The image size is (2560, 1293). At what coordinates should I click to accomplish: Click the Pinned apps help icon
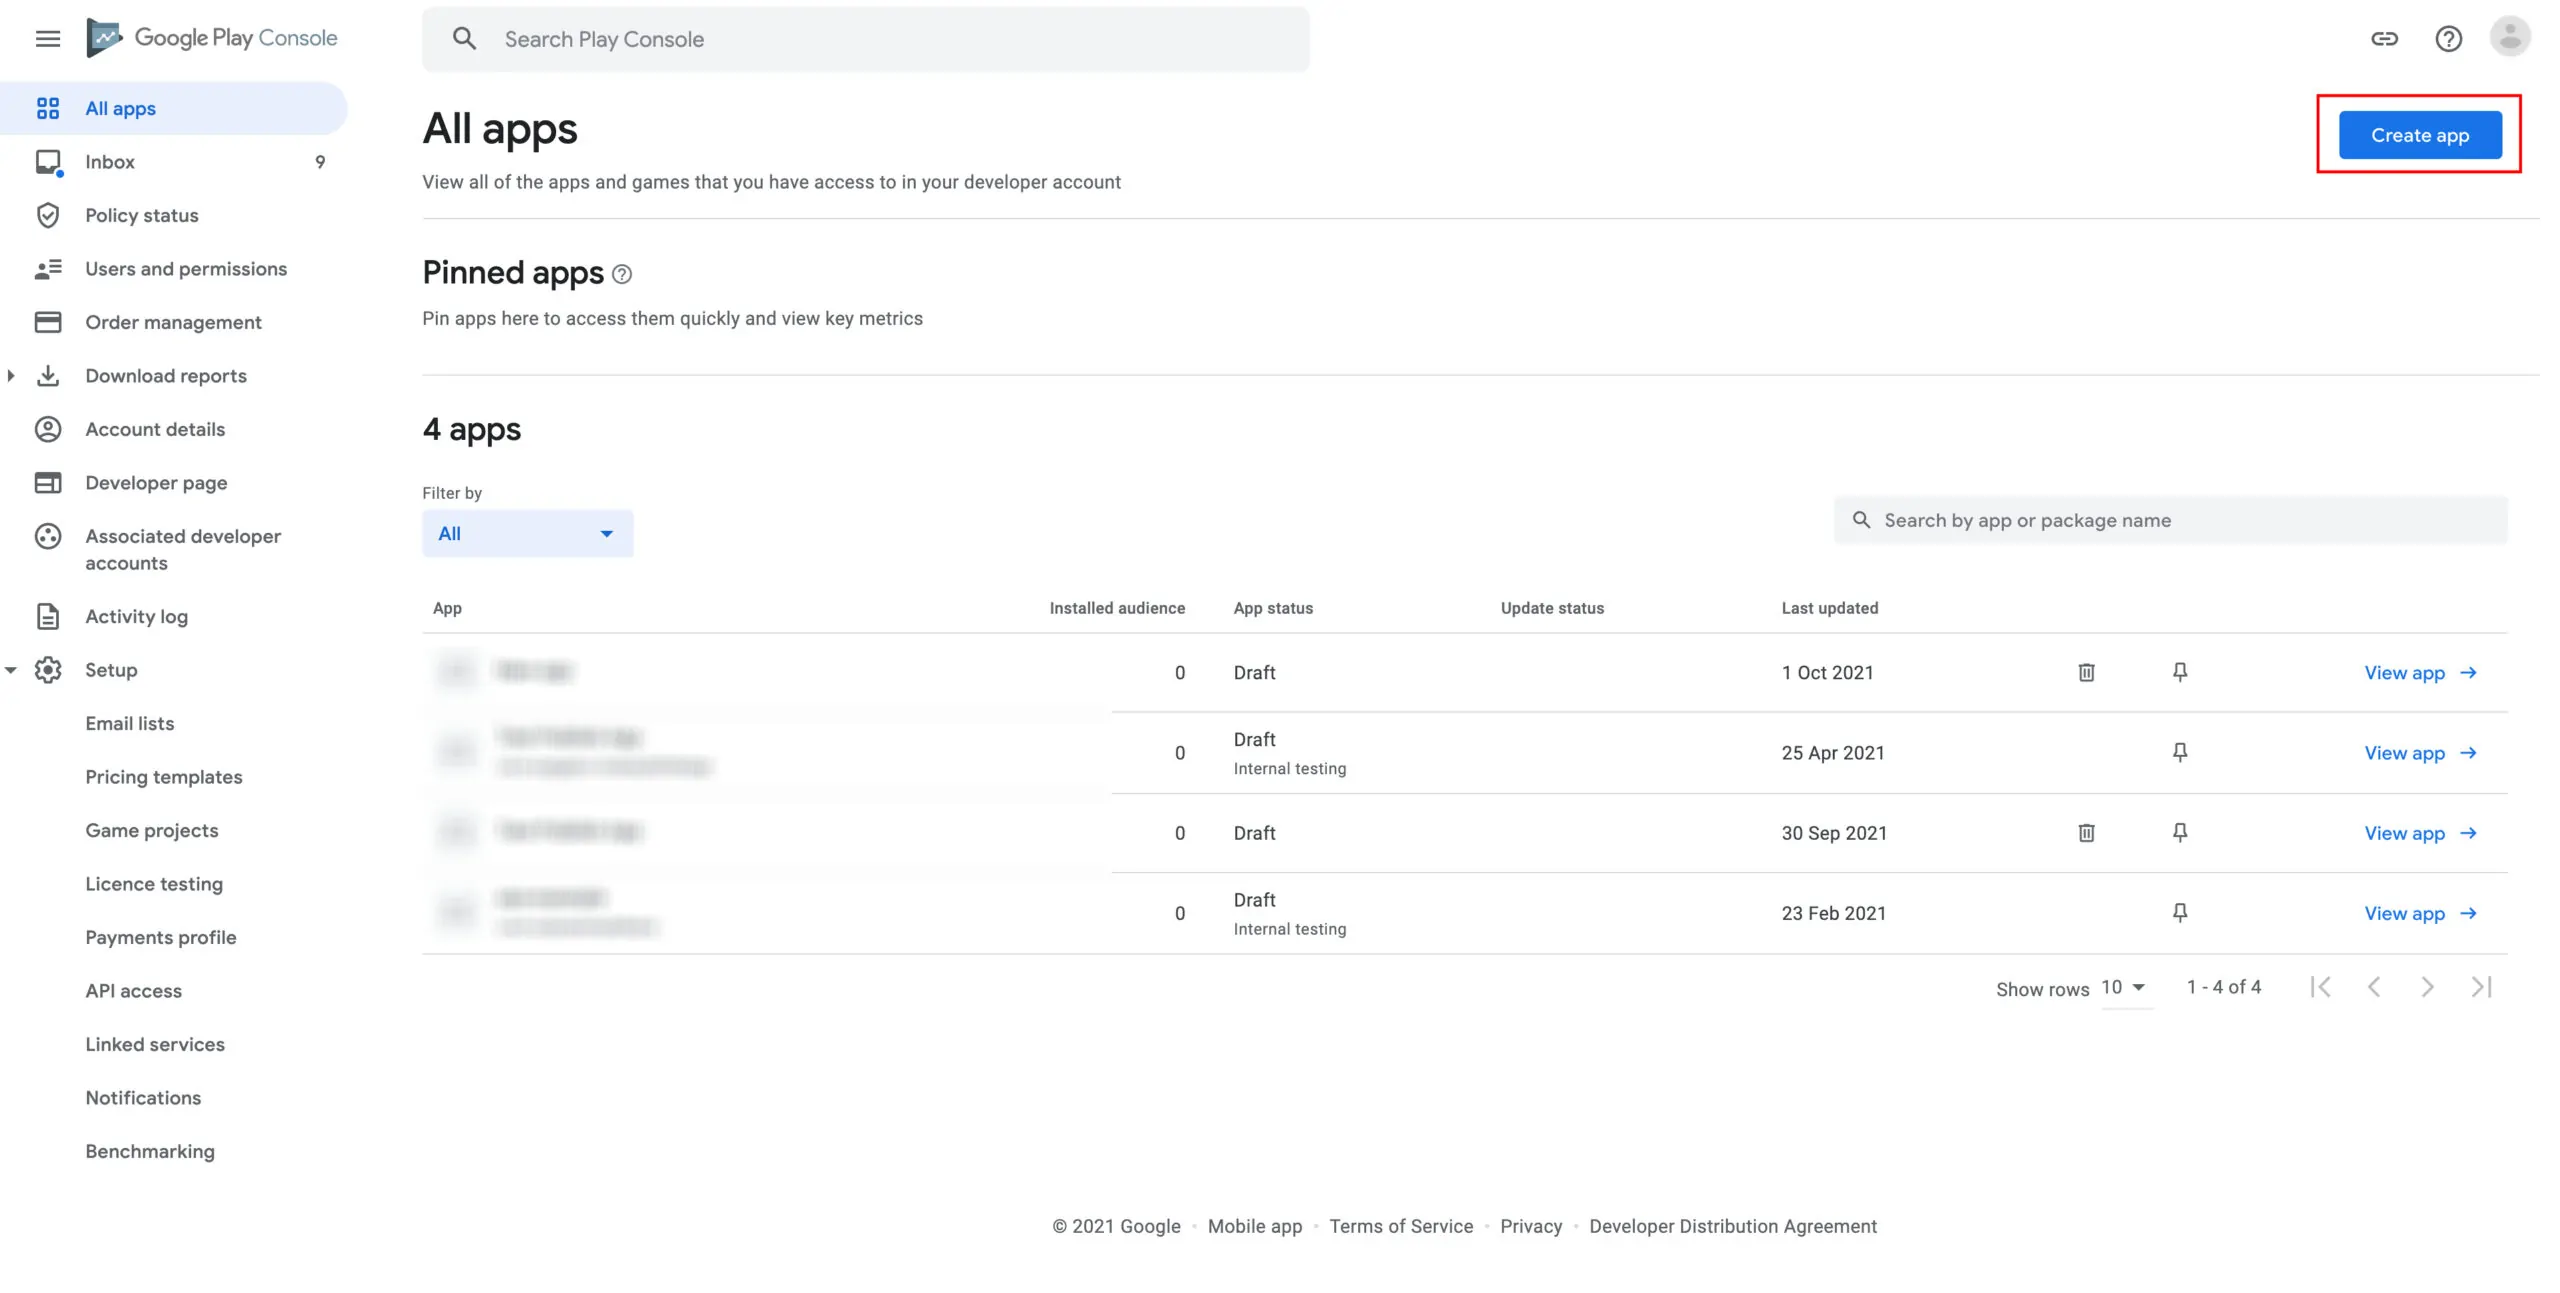point(622,274)
